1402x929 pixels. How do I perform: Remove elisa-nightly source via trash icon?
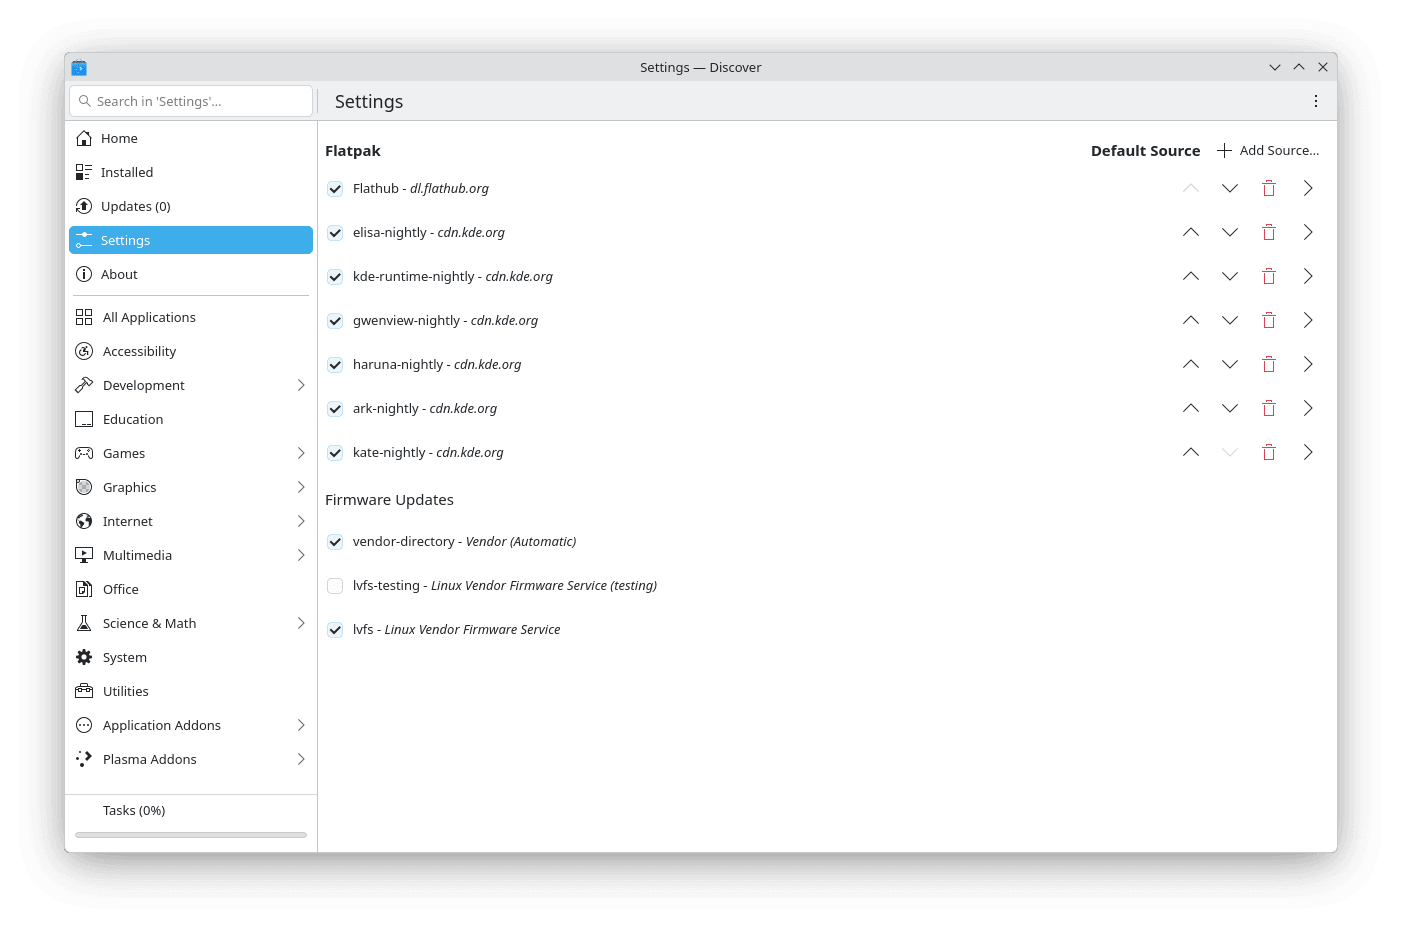coord(1269,232)
